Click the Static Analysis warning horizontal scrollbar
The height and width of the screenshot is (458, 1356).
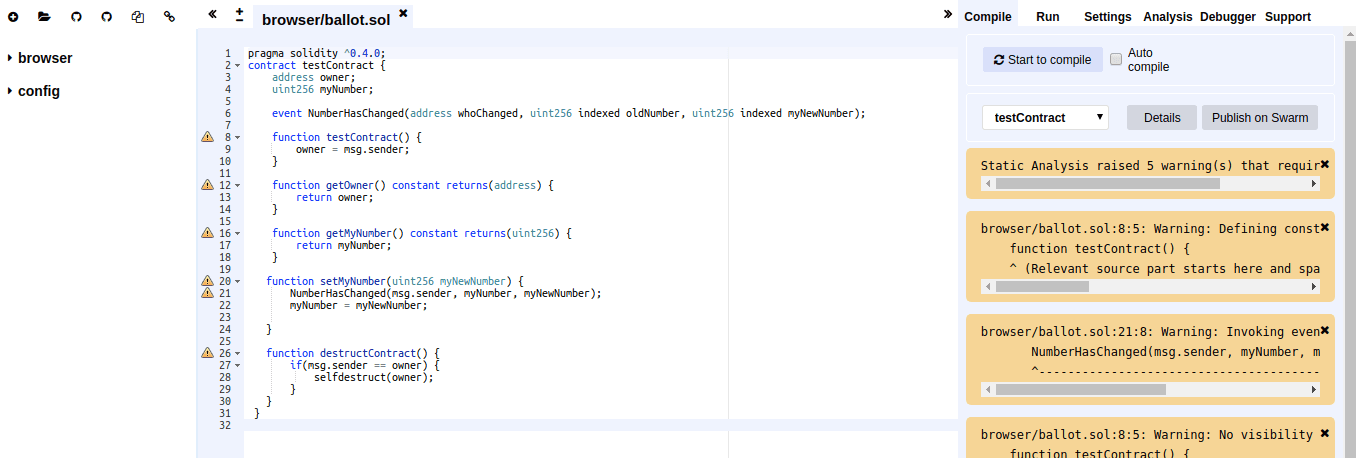(1107, 184)
